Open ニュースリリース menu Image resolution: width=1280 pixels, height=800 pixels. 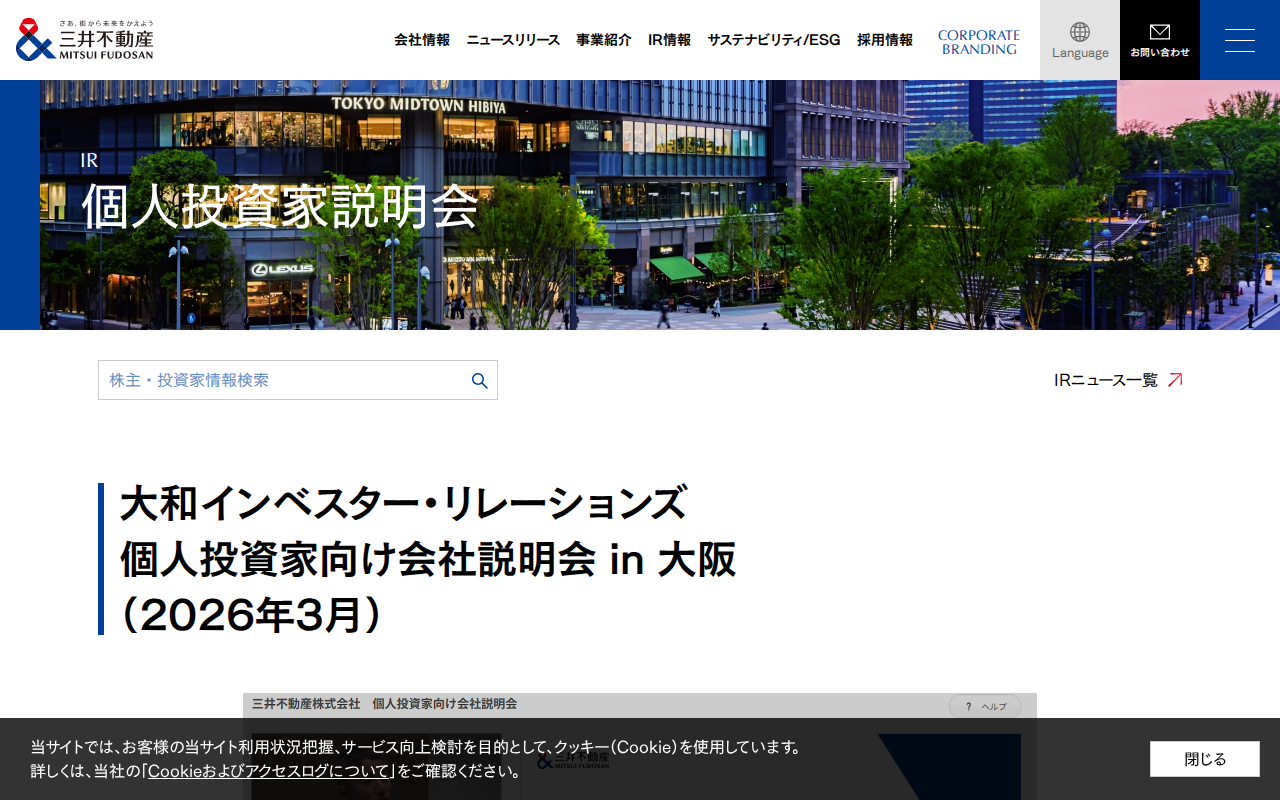pos(513,40)
